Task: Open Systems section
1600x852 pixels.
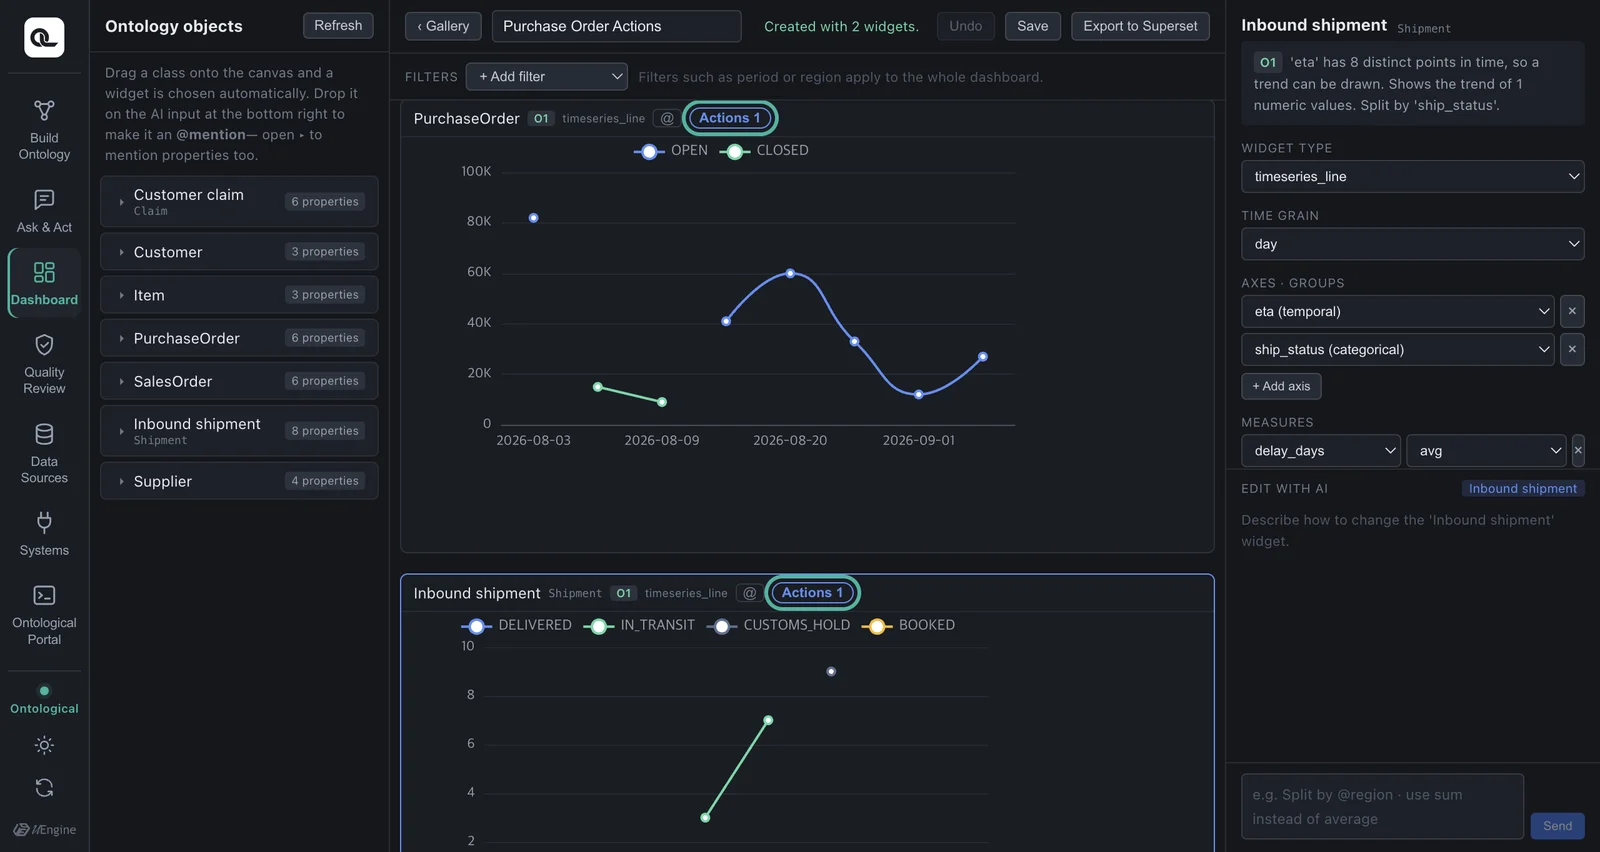Action: 44,534
